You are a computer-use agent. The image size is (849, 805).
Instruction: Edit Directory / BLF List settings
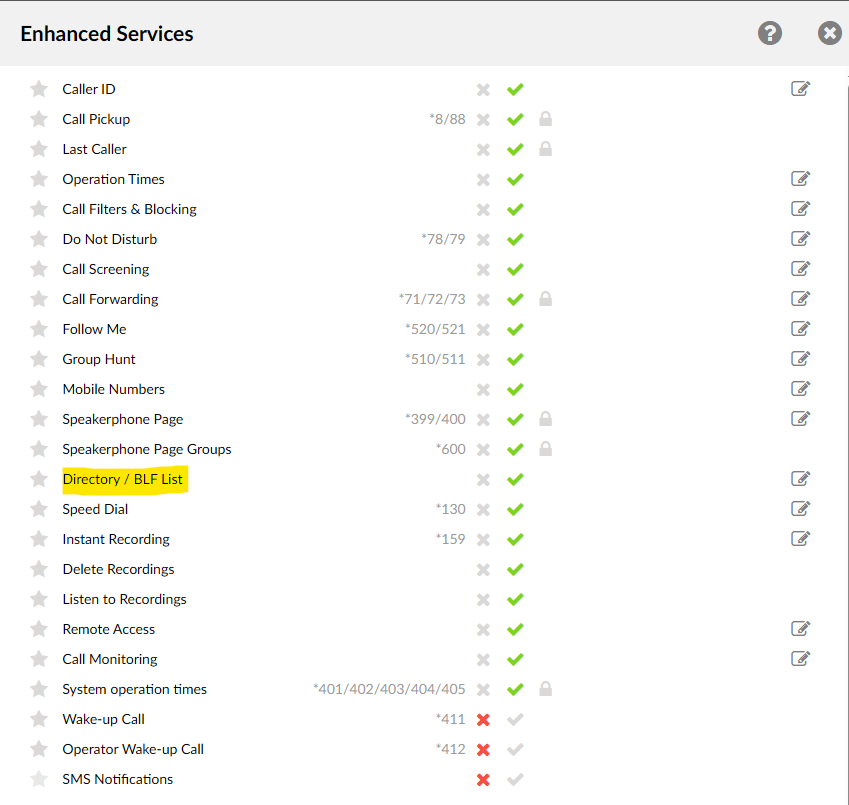pyautogui.click(x=800, y=479)
